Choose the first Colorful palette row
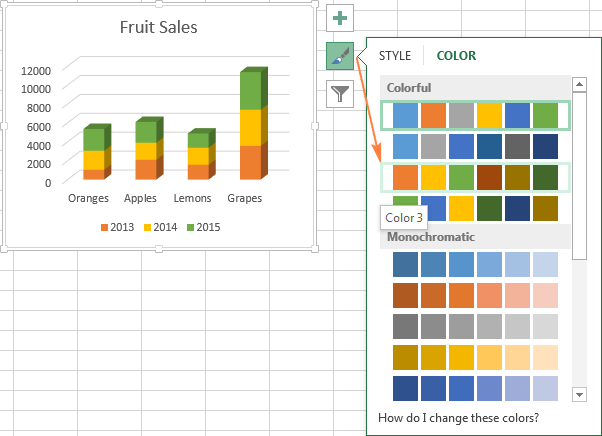This screenshot has width=602, height=436. coord(475,115)
